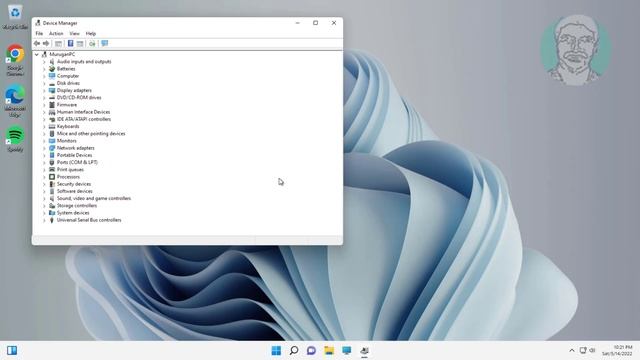
Task: Click the Software devices icon
Action: pyautogui.click(x=52, y=191)
